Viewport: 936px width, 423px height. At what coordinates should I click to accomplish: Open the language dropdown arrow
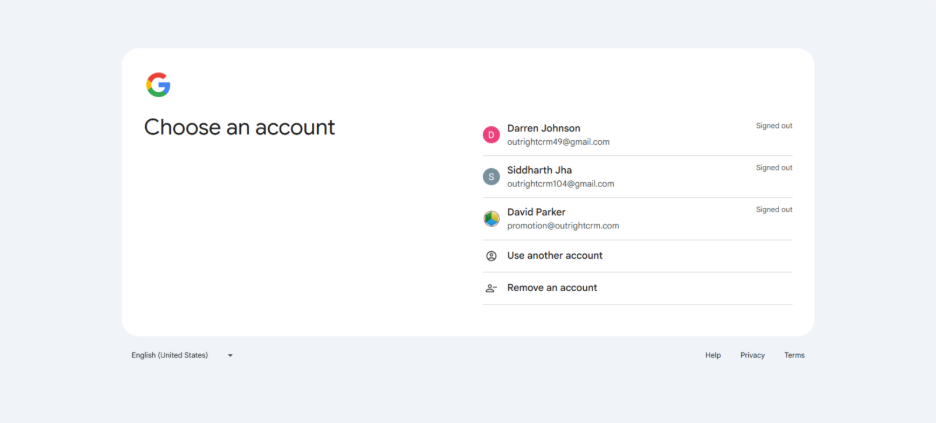tap(230, 355)
